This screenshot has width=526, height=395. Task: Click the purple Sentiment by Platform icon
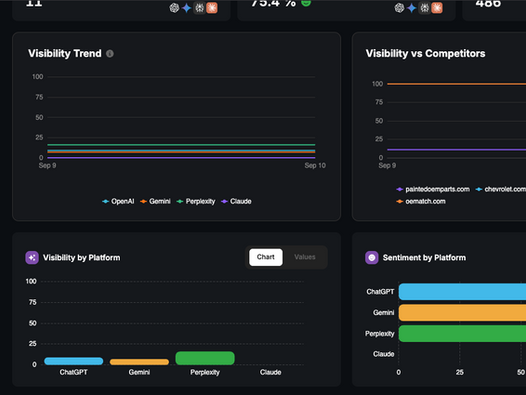pos(372,258)
